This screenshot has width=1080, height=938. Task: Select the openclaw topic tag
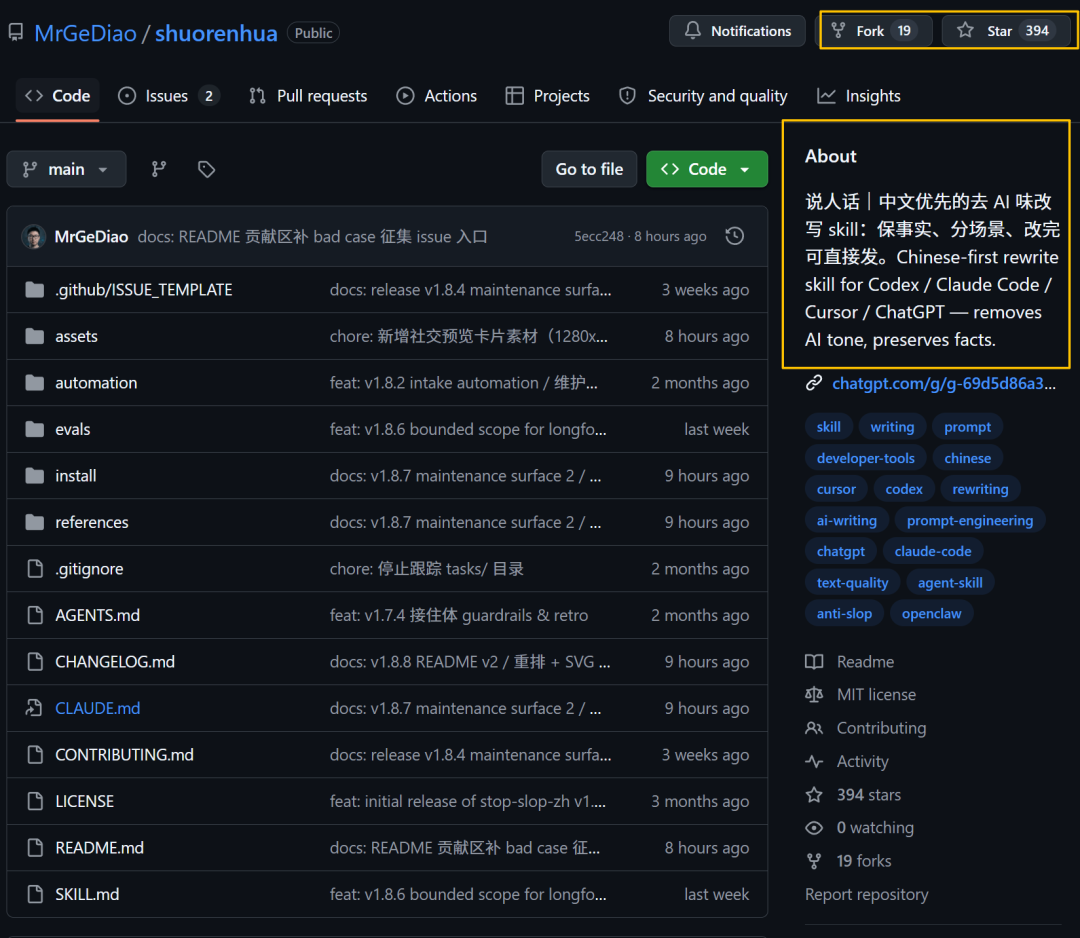[x=931, y=614]
